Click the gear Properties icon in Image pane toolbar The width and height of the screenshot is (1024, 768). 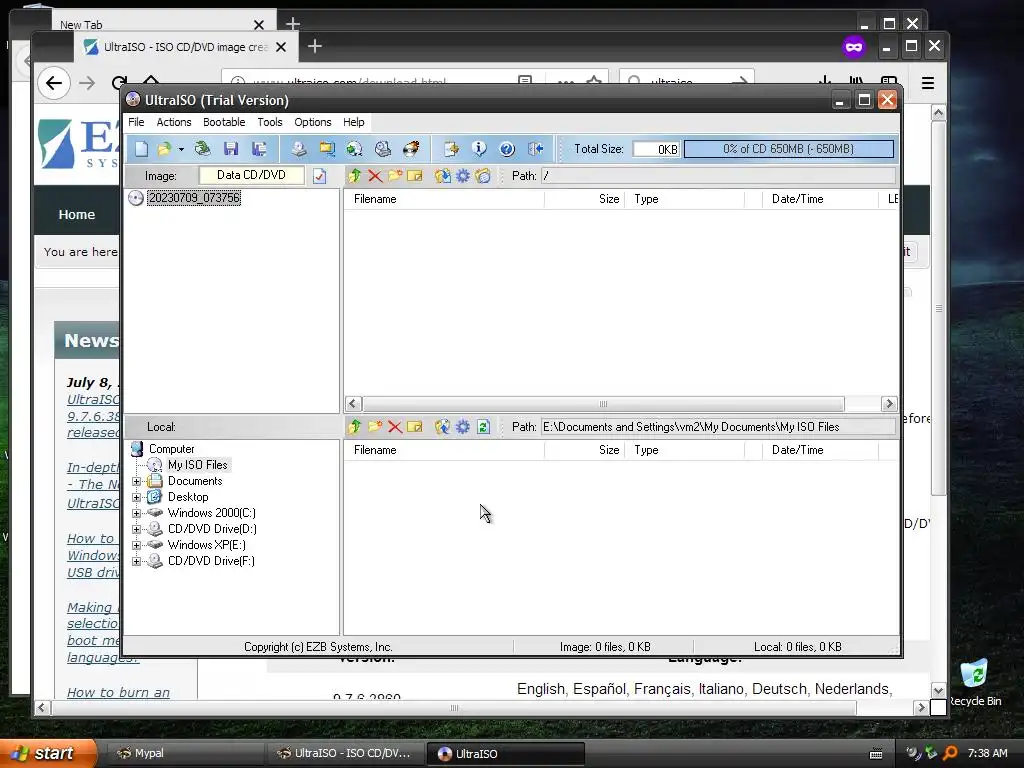(x=462, y=176)
